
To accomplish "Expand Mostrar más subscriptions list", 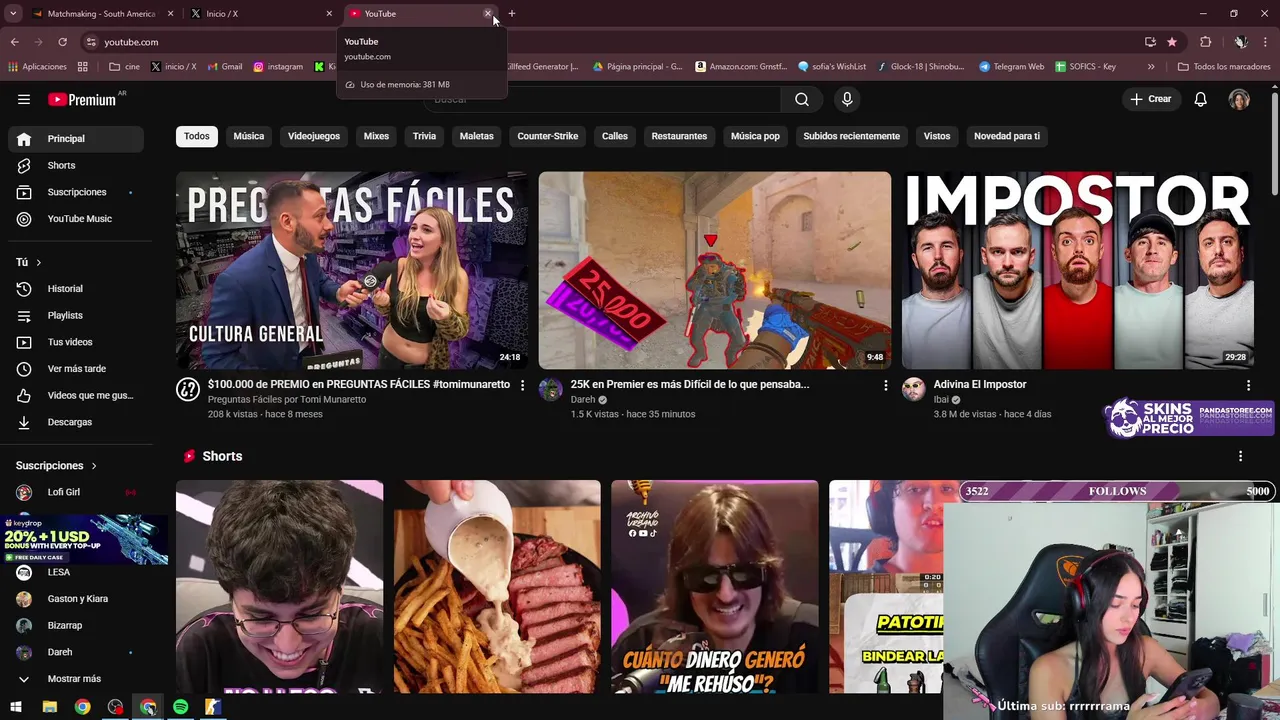I will [x=76, y=679].
